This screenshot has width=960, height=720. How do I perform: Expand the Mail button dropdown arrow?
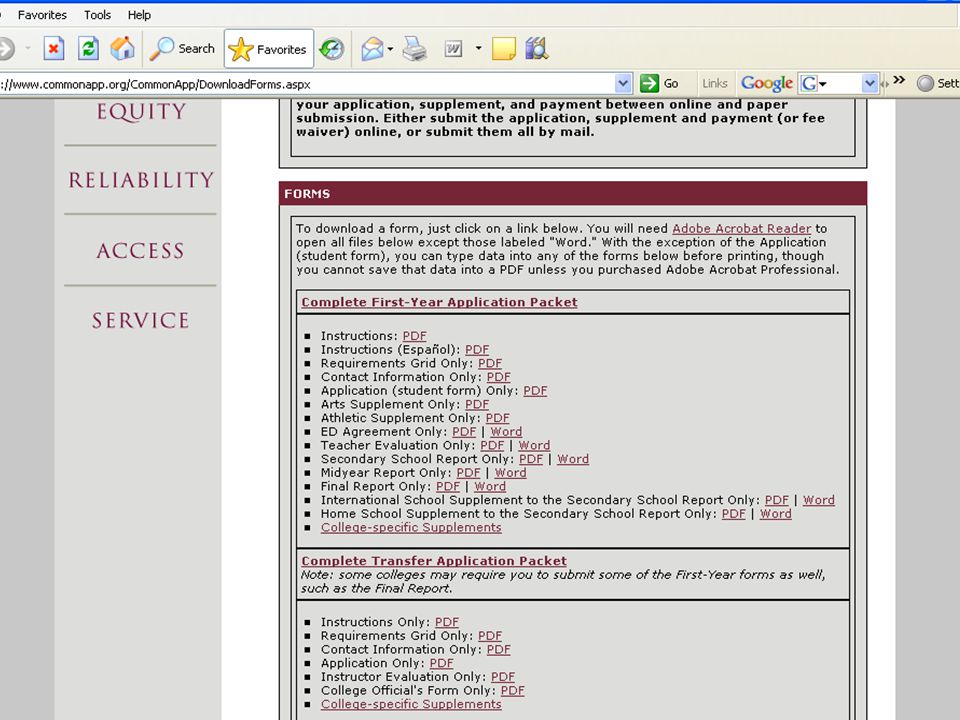[390, 49]
